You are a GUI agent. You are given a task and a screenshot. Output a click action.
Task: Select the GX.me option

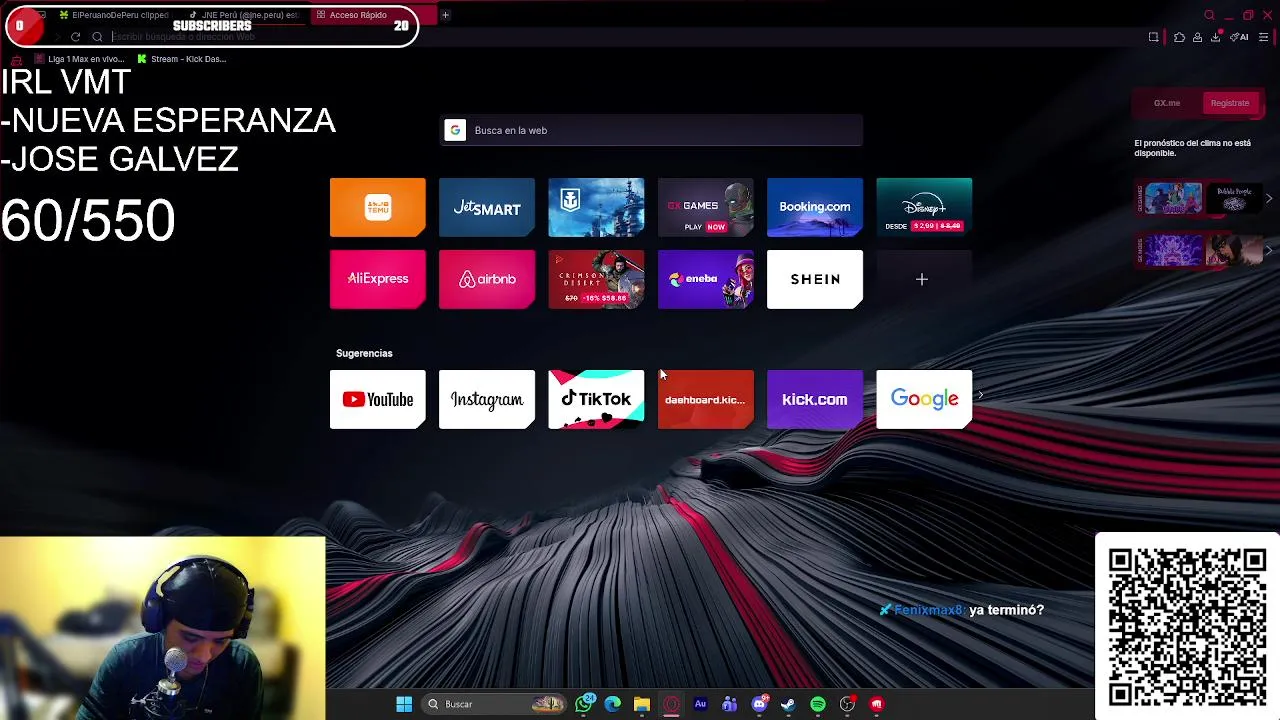1167,103
